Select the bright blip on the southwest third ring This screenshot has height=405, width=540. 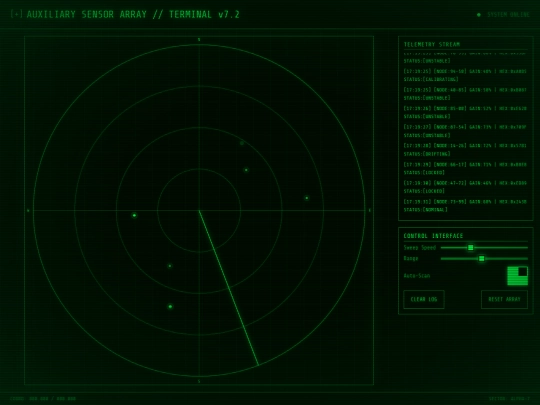(x=170, y=307)
